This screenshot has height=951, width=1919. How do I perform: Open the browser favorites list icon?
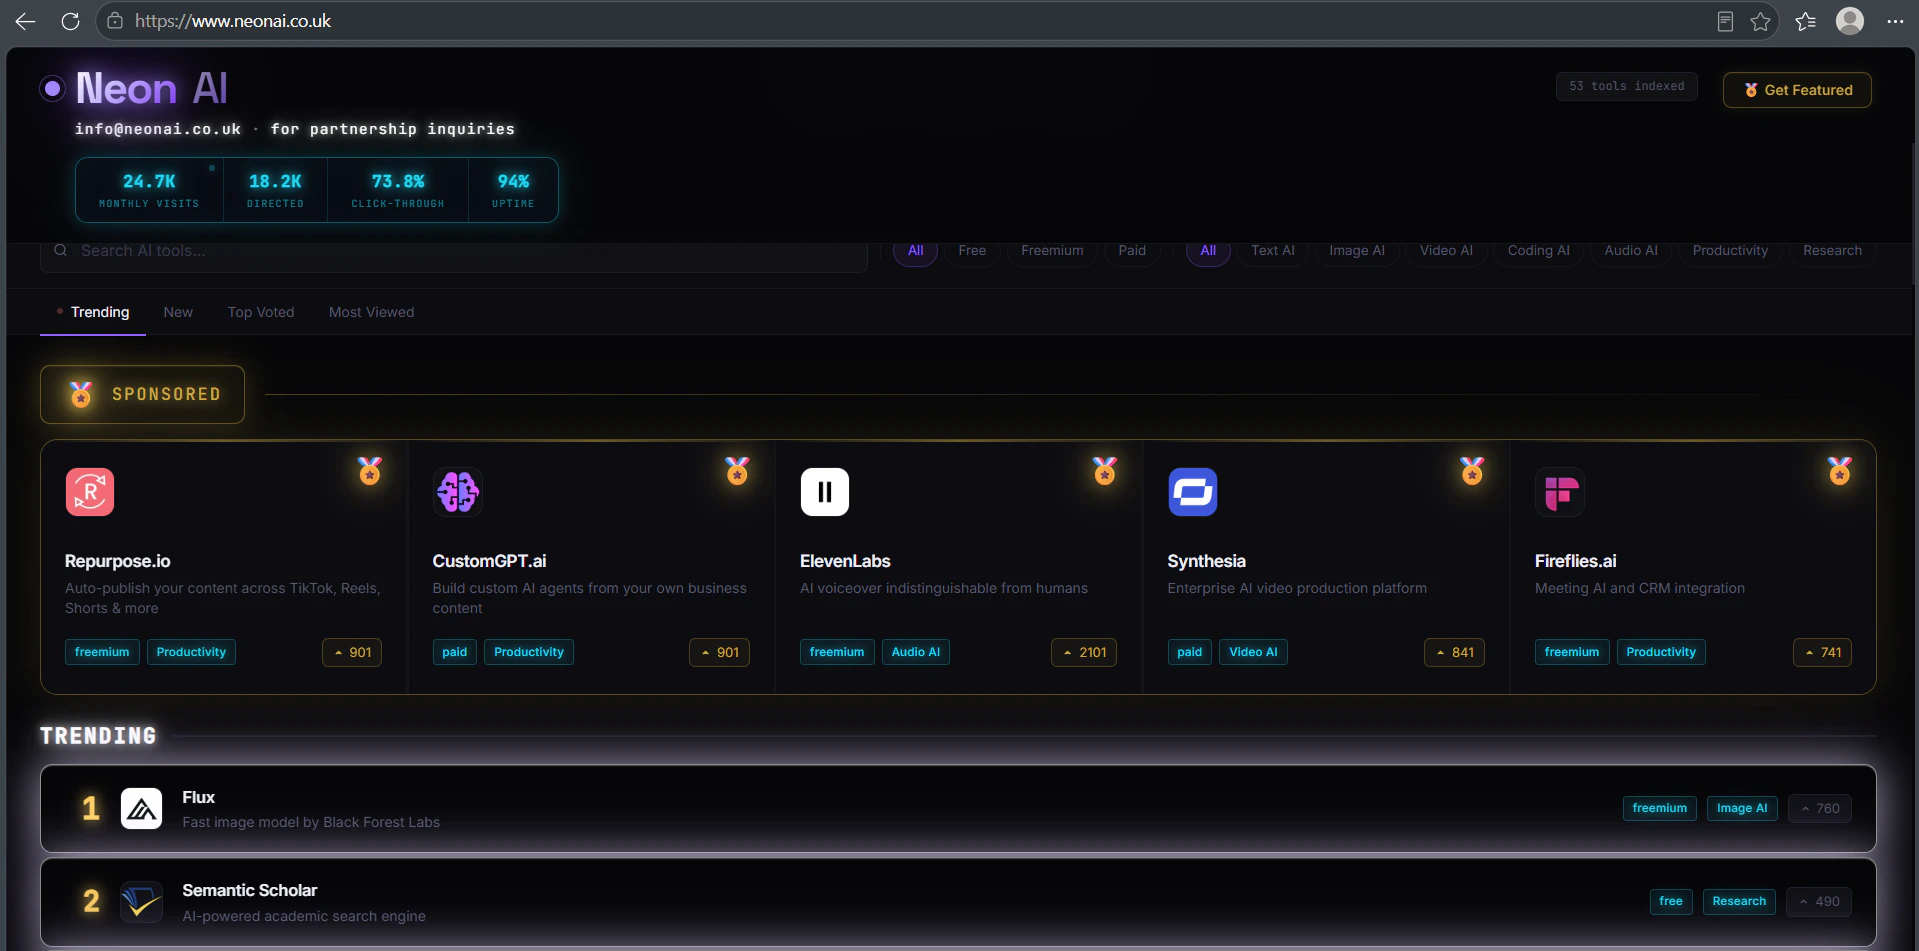pos(1806,21)
